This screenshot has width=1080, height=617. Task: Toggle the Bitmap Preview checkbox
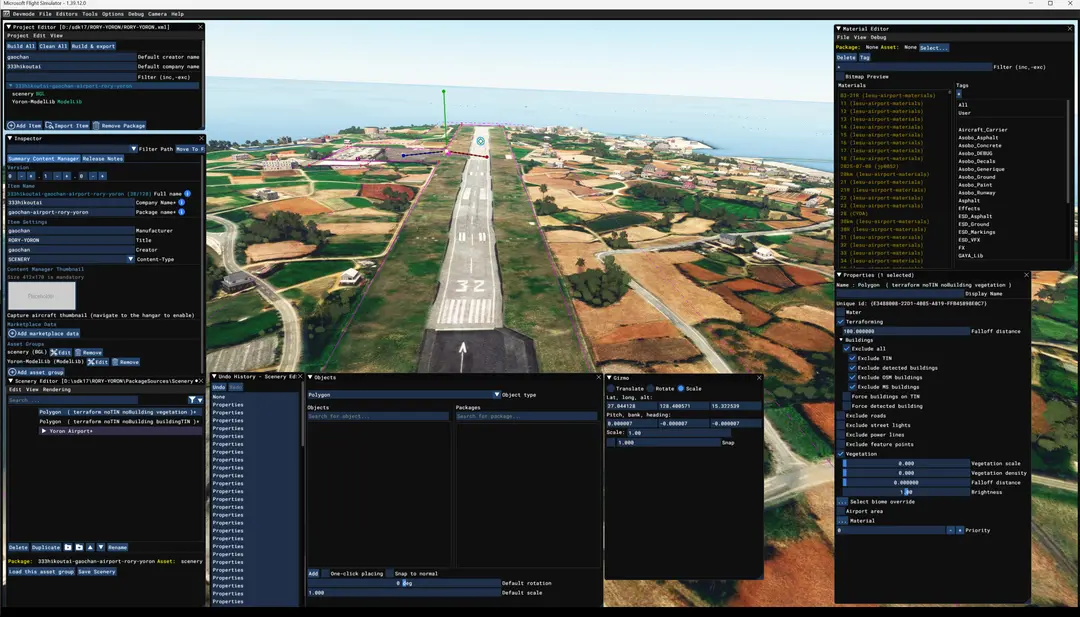[840, 76]
